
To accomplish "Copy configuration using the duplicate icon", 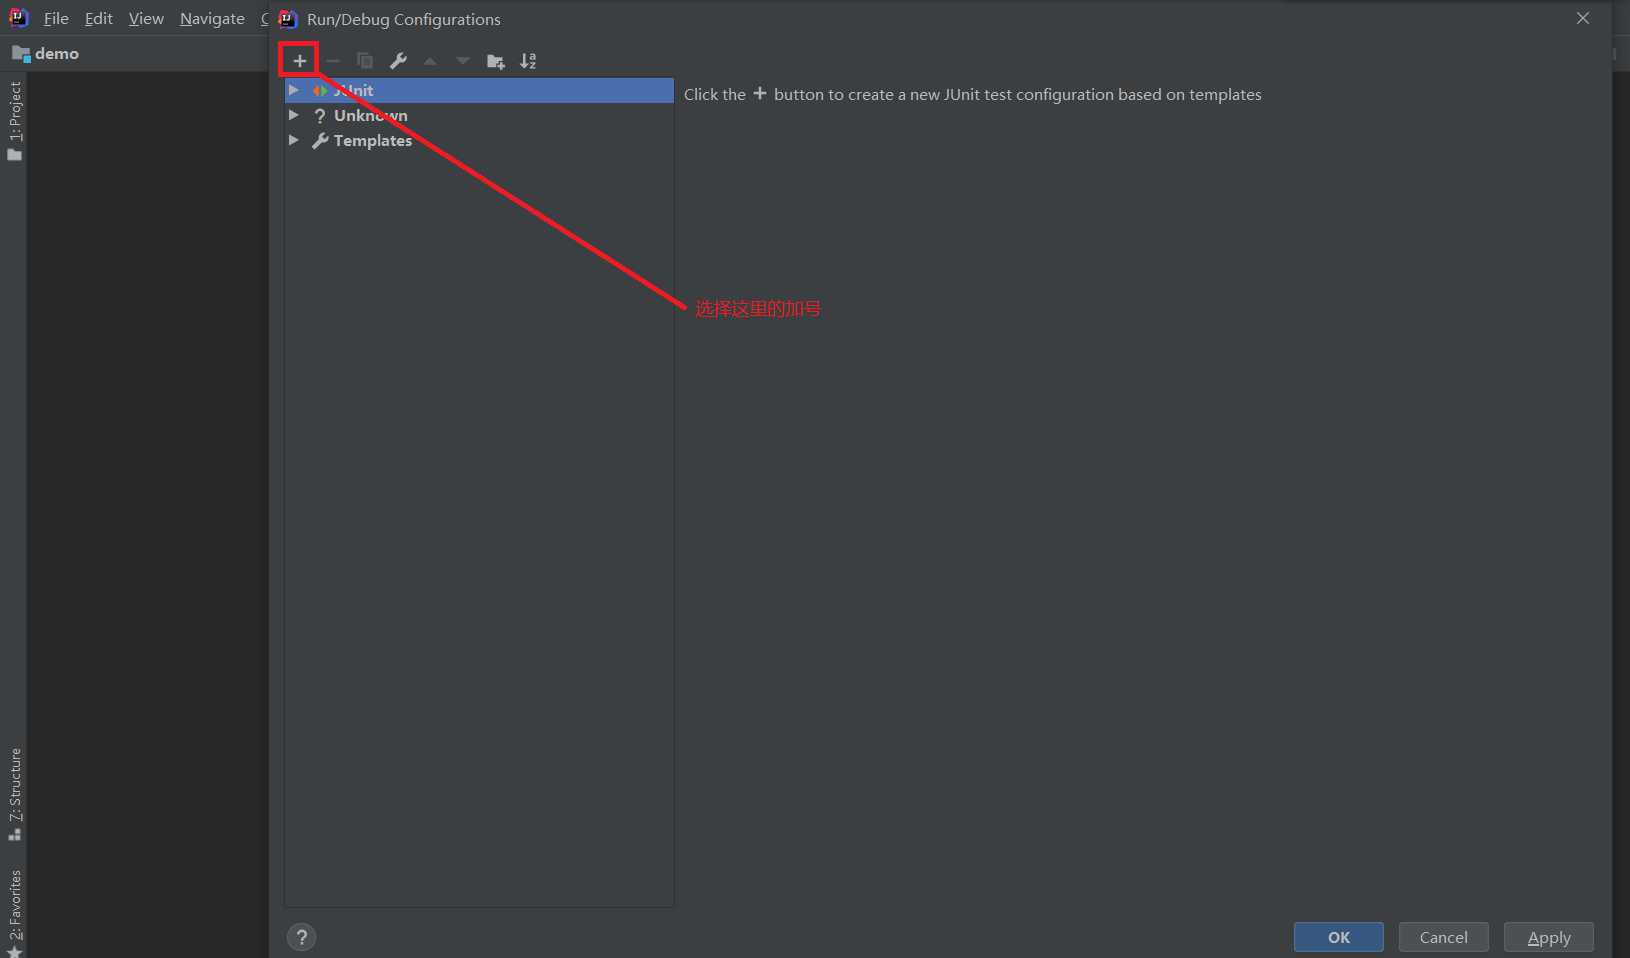I will click(x=365, y=61).
